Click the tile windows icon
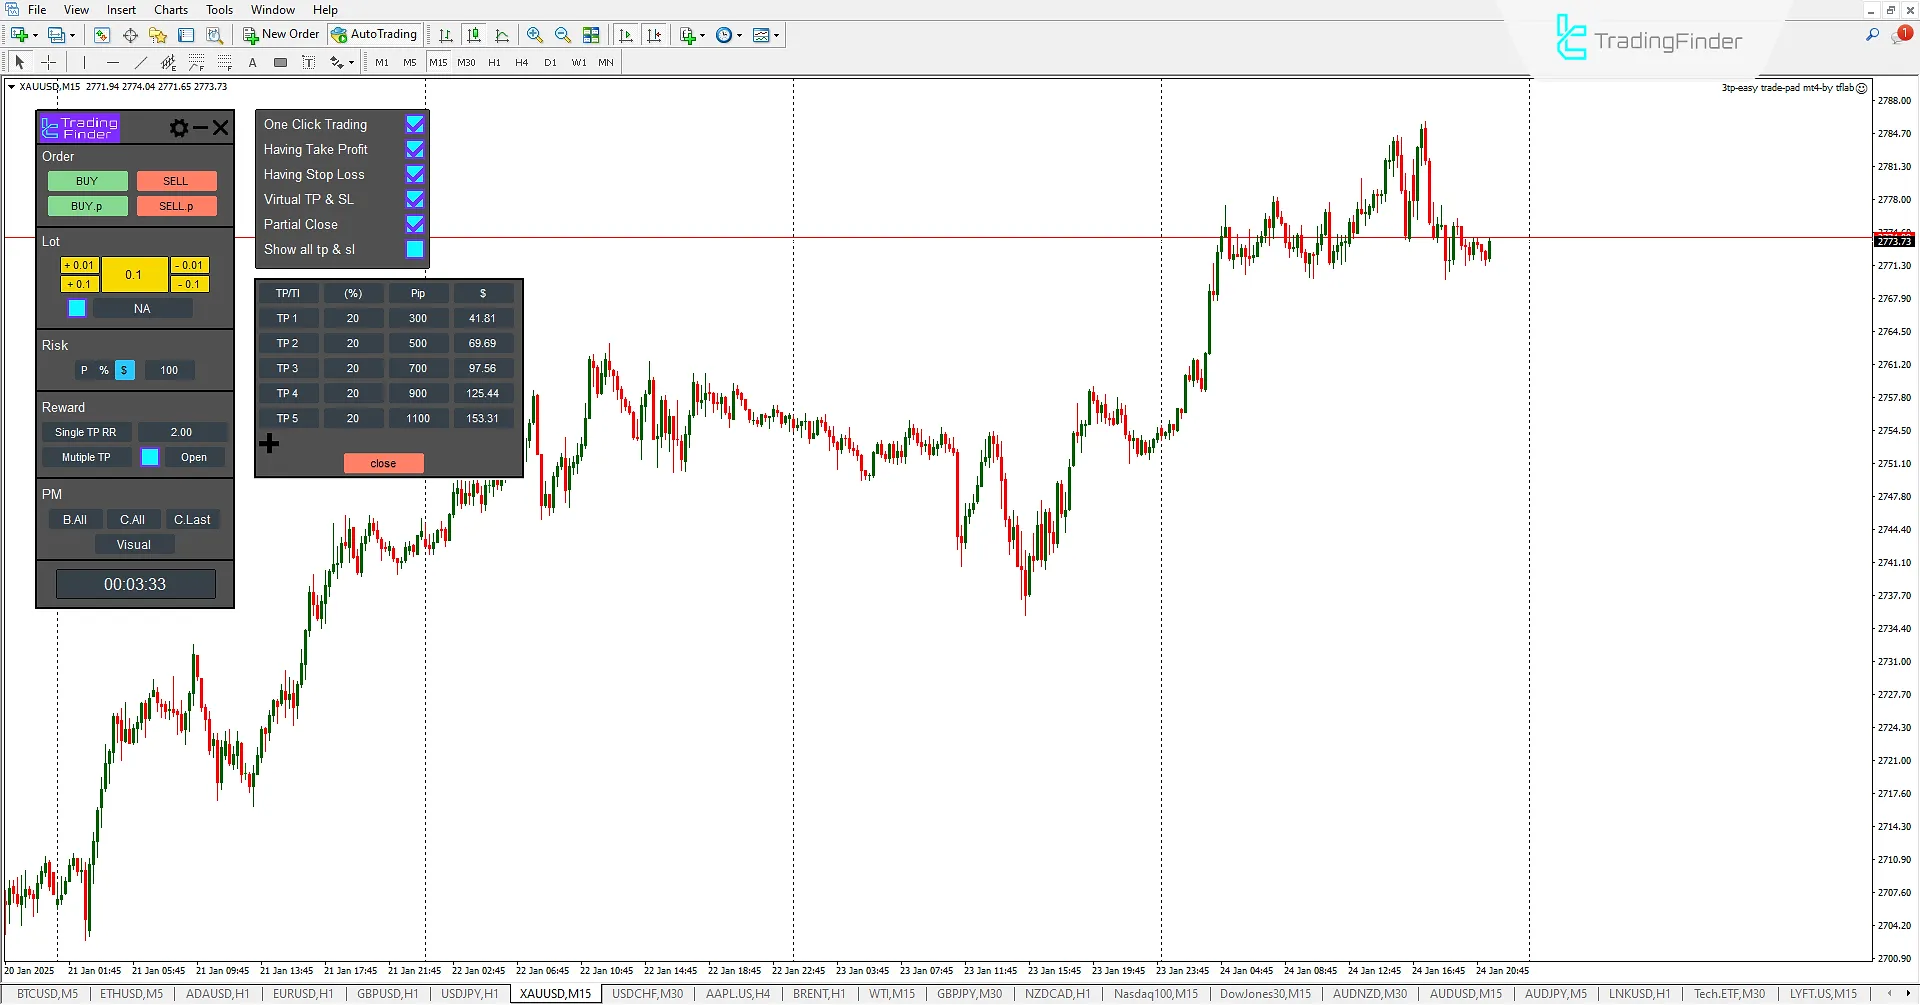This screenshot has height=1005, width=1920. click(591, 35)
